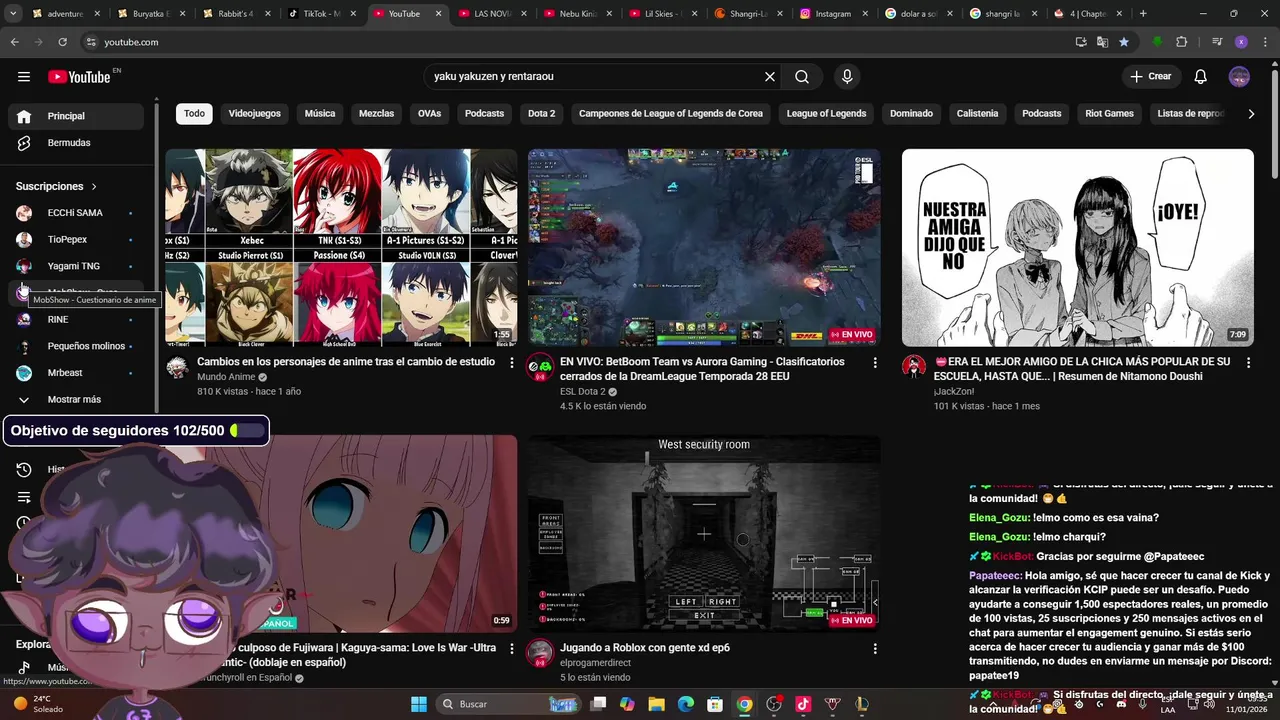Open the anime studio change video thumbnail

(341, 248)
